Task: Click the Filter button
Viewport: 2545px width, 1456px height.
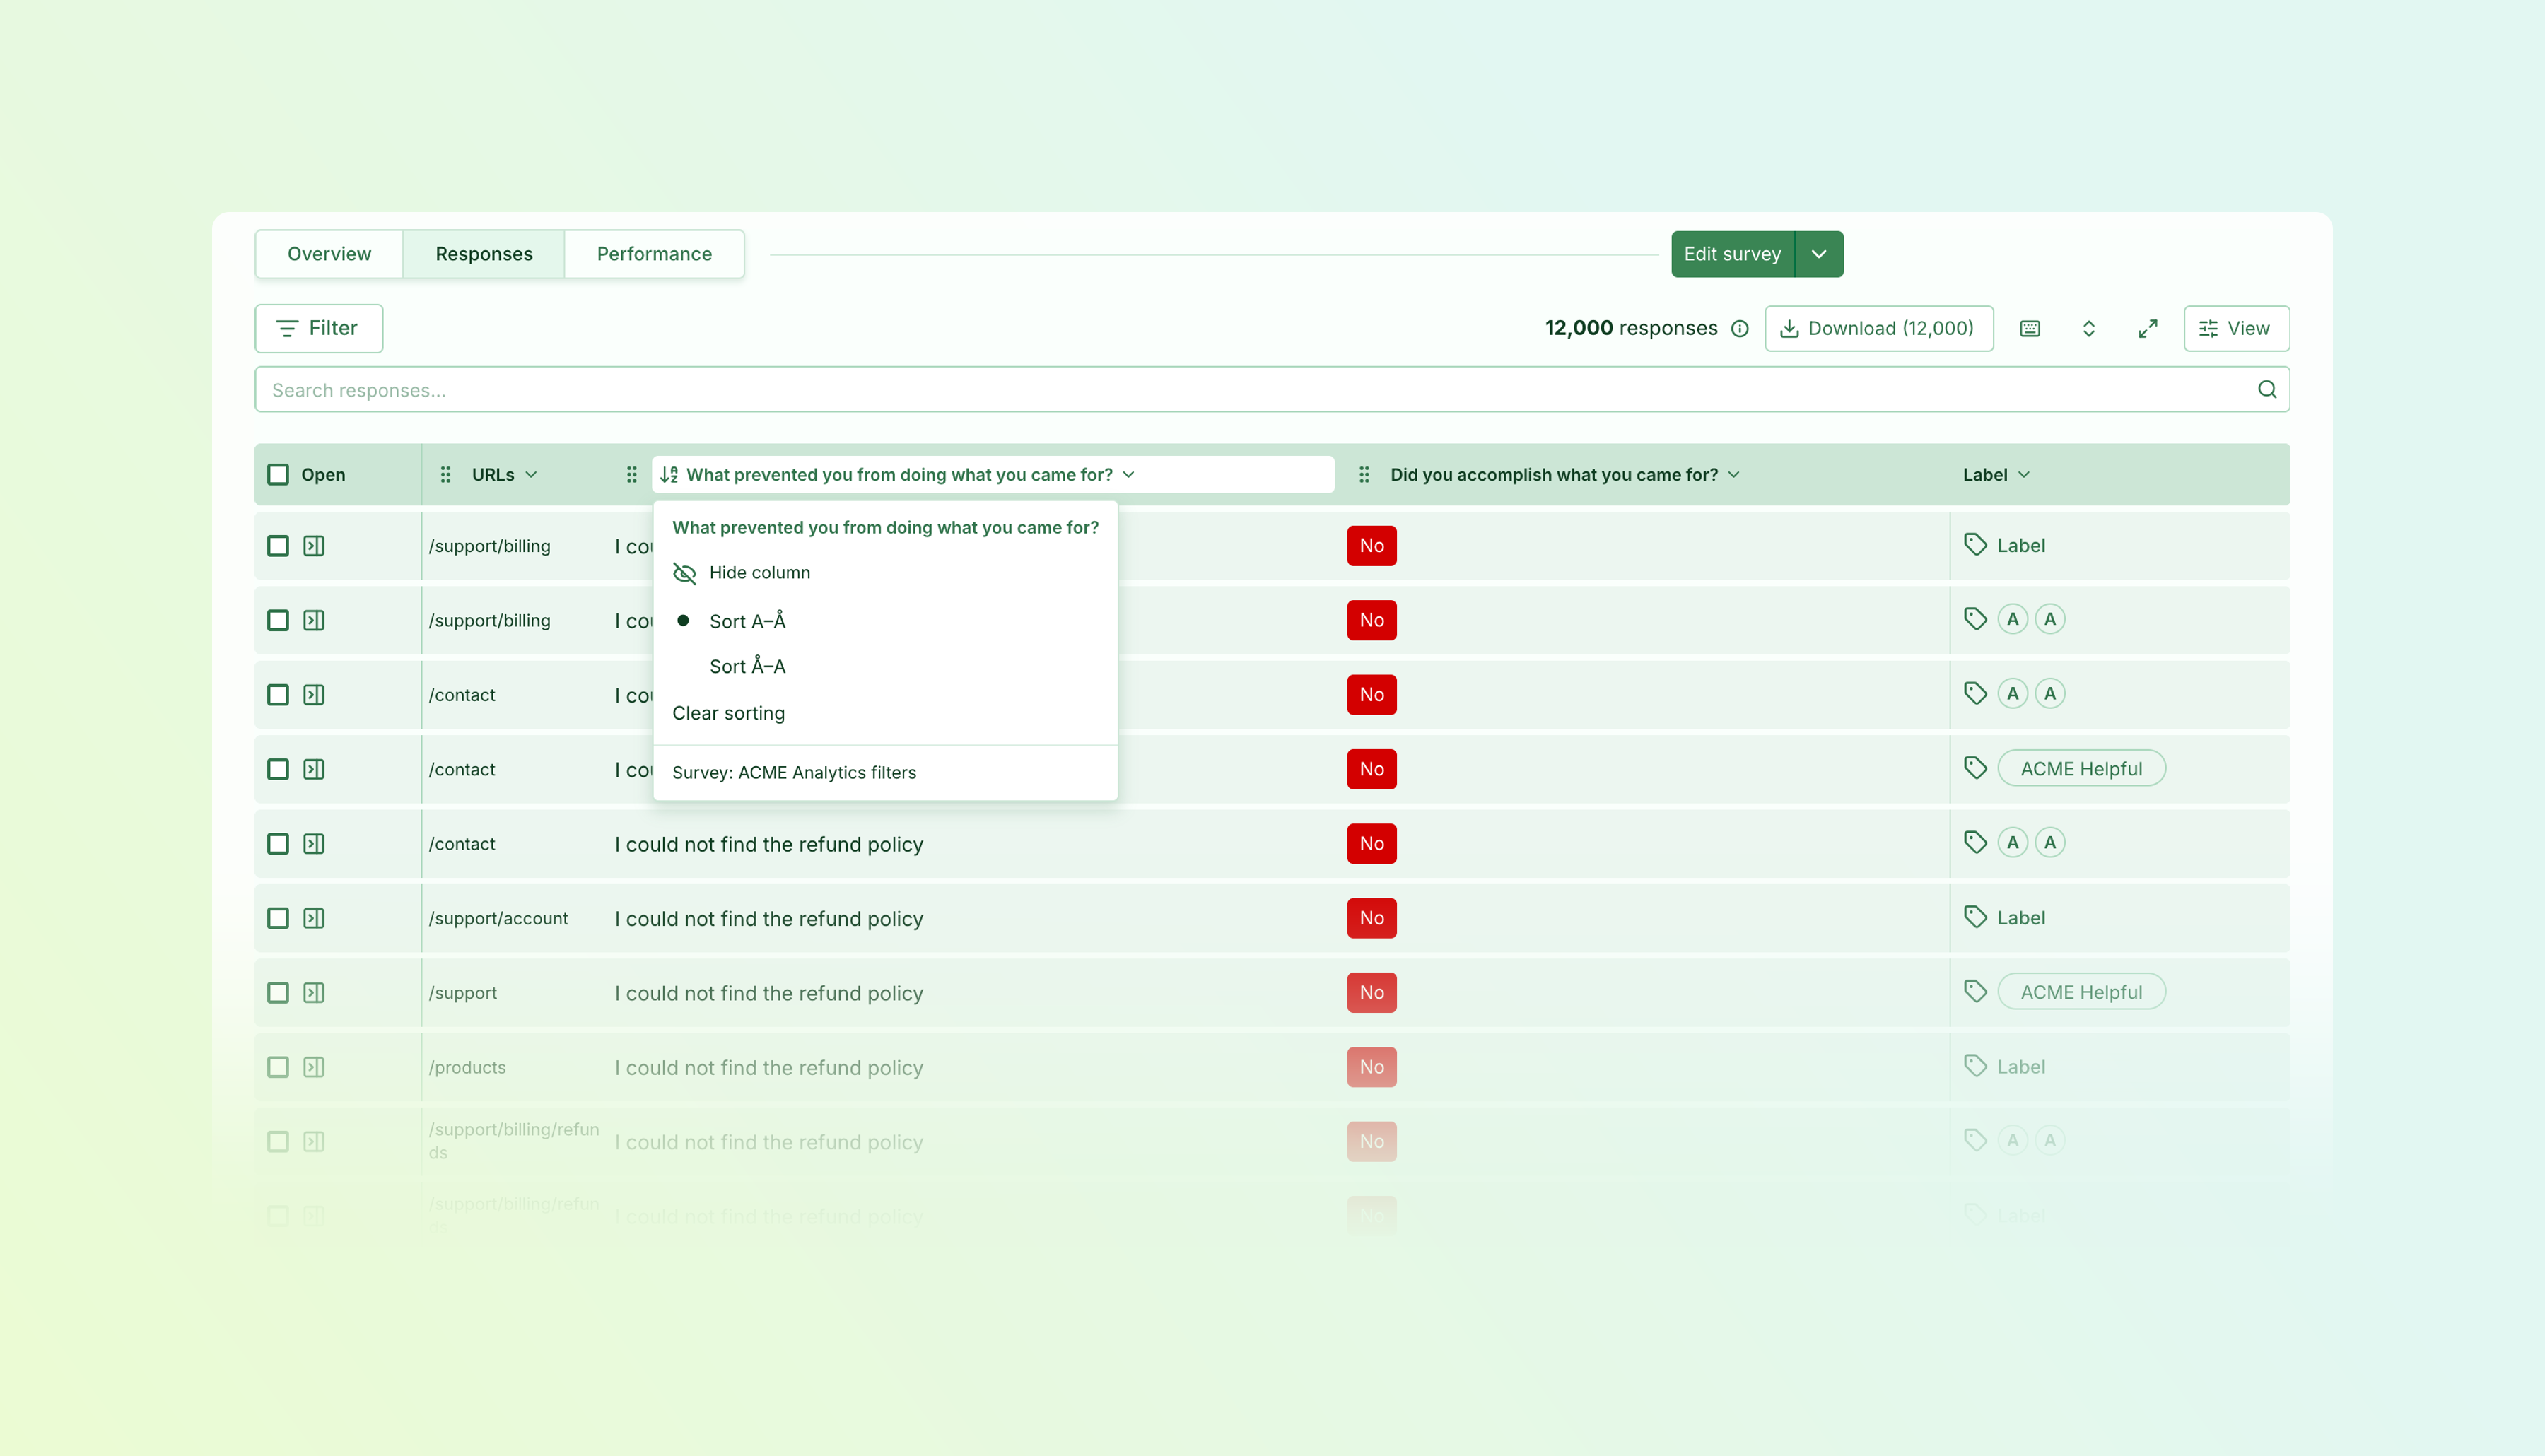Action: coord(318,328)
